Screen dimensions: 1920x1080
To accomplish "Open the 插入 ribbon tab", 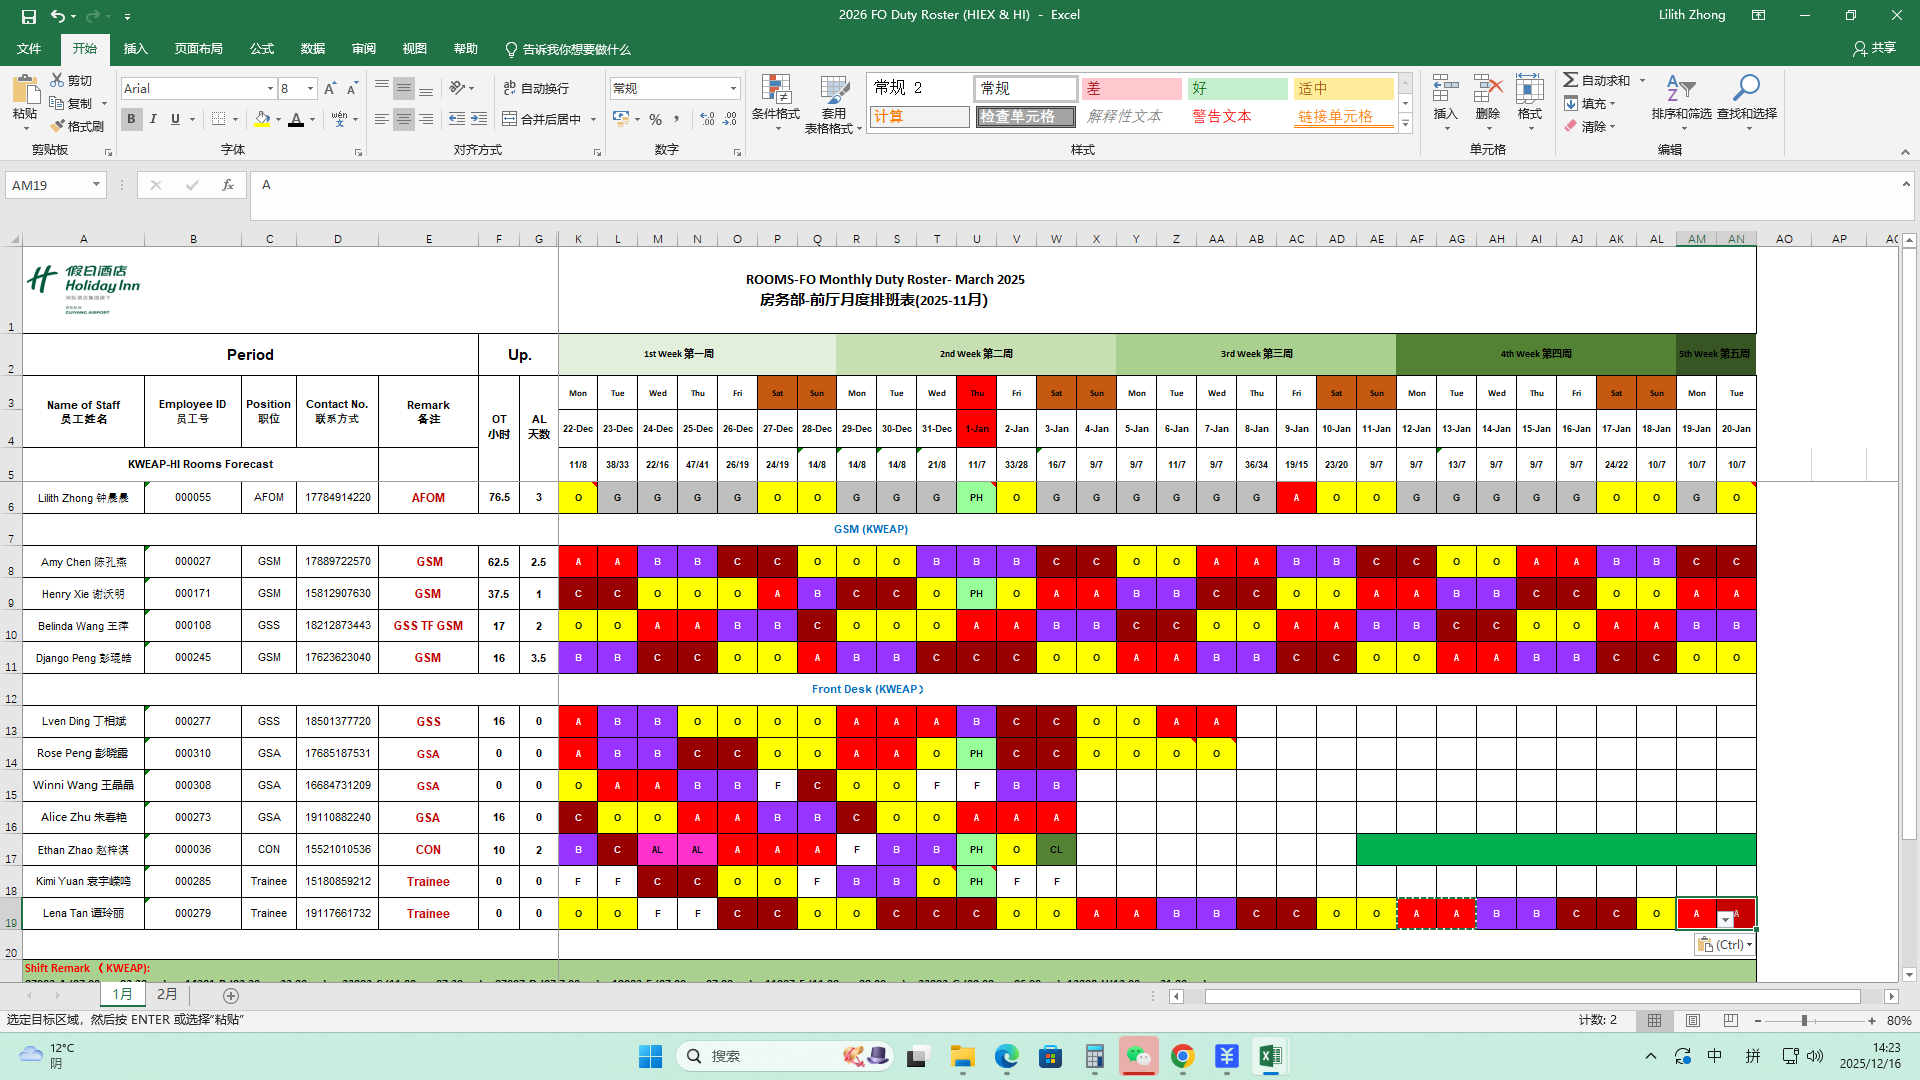I will pos(135,49).
